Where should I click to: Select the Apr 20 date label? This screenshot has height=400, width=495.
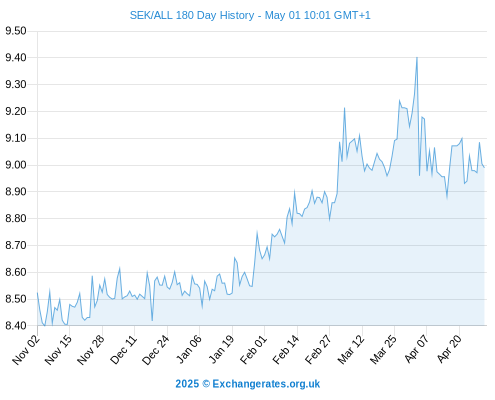tap(449, 349)
